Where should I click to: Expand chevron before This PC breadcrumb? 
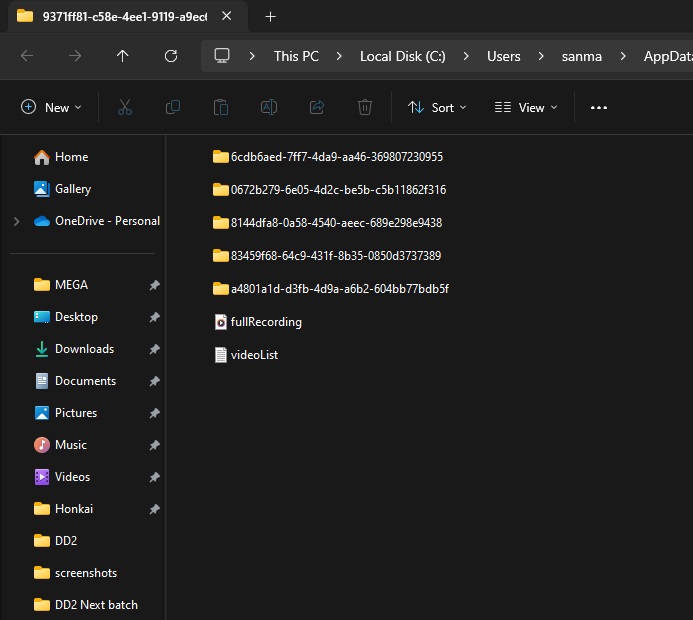252,56
